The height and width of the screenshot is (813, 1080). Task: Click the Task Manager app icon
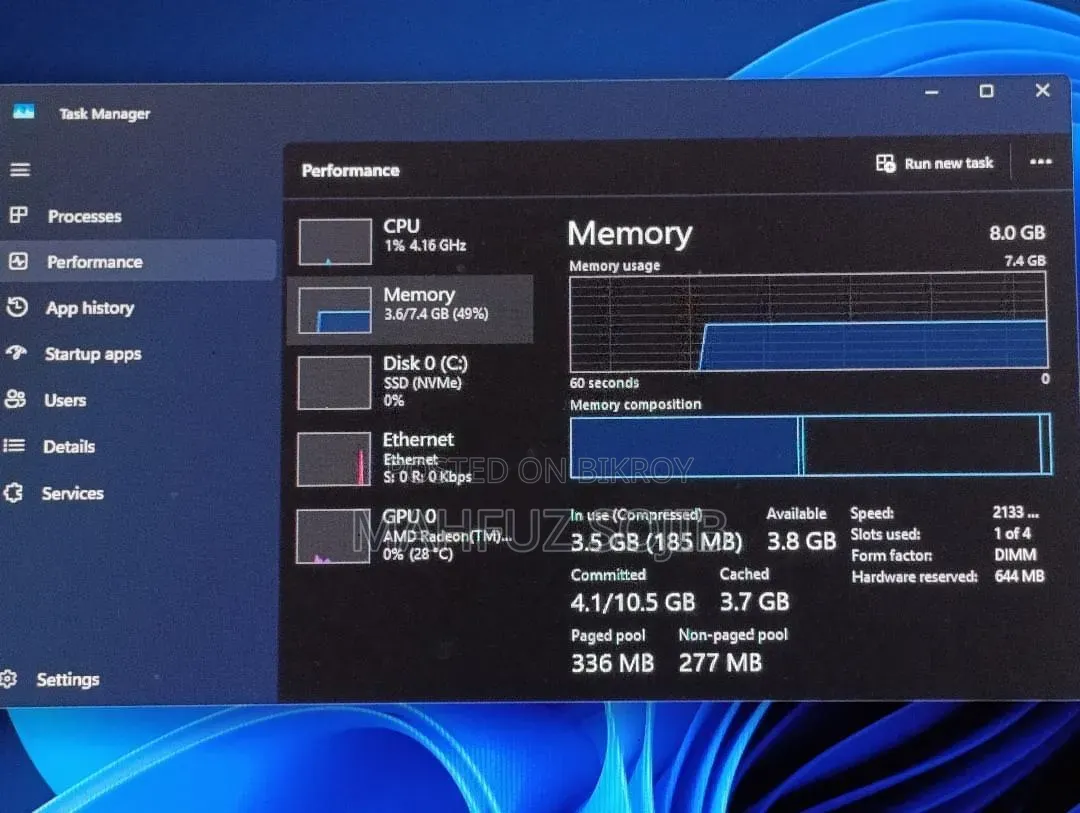pos(23,112)
